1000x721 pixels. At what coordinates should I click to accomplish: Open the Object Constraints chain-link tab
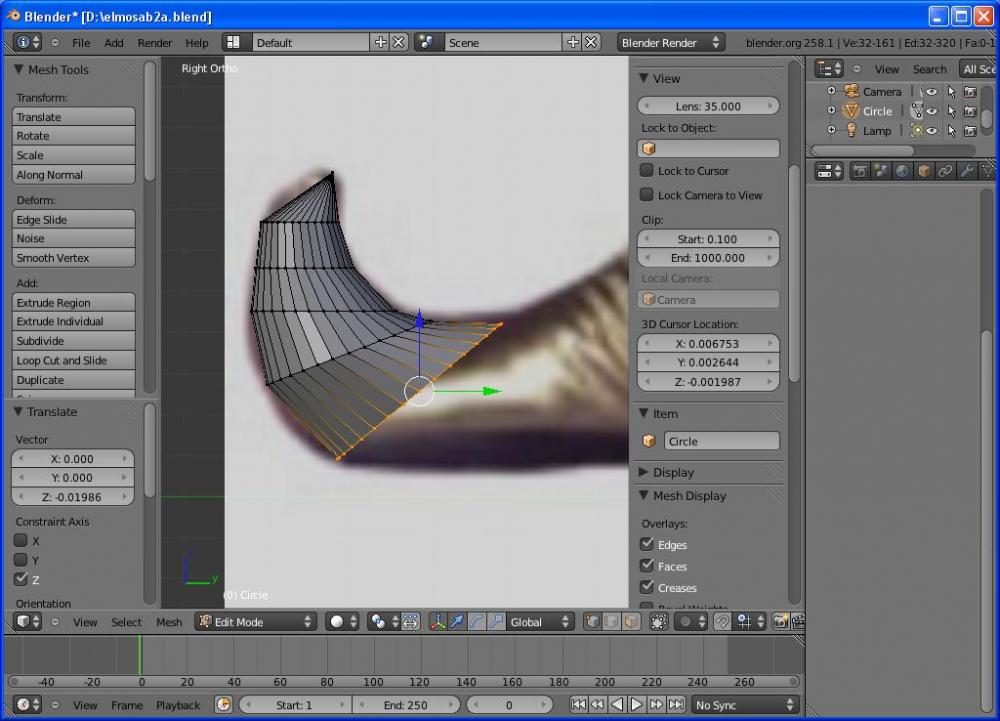coord(945,171)
